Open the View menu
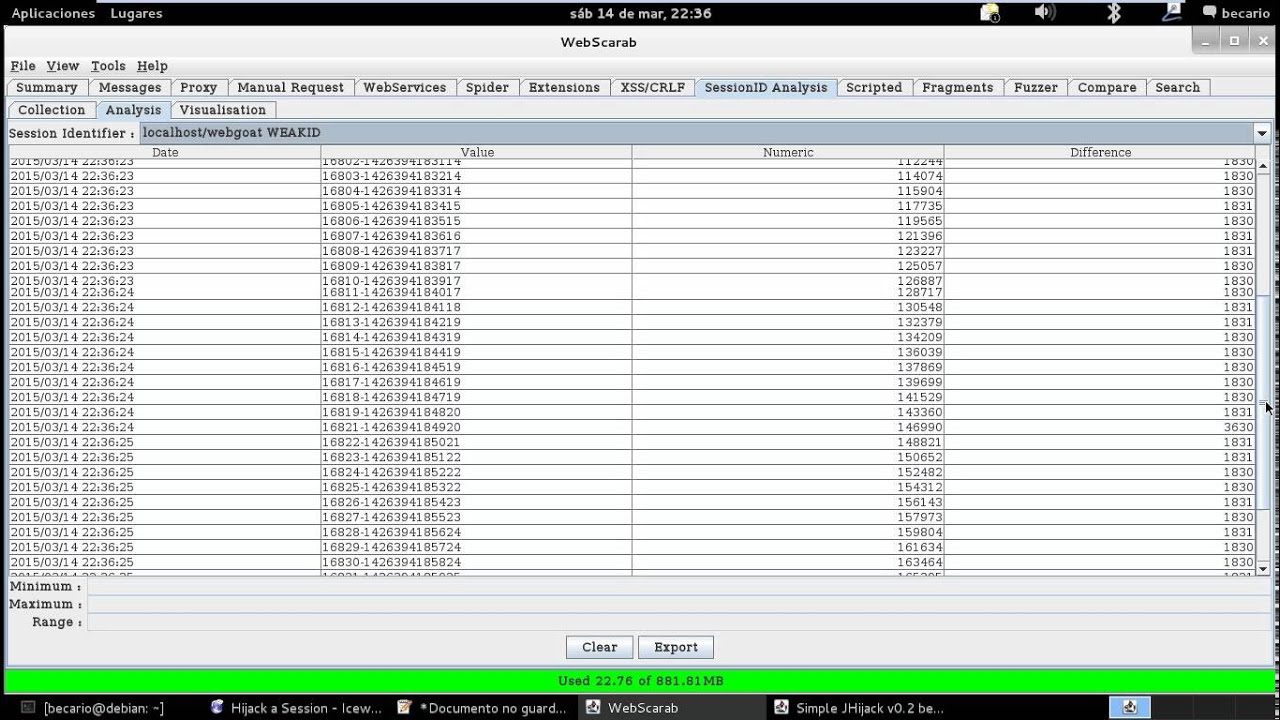1280x720 pixels. (x=62, y=66)
